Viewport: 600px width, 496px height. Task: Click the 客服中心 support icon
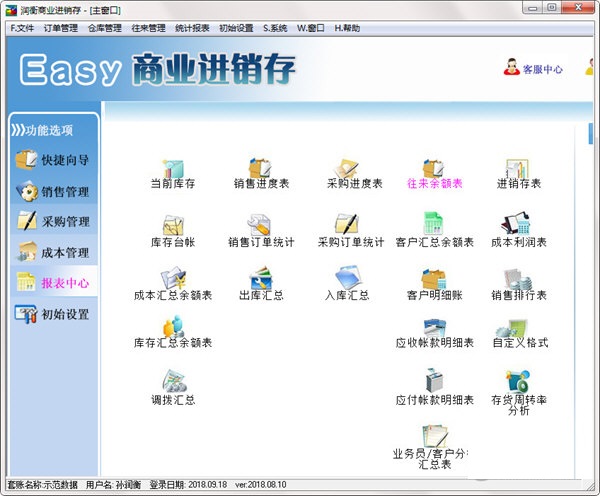[x=533, y=67]
